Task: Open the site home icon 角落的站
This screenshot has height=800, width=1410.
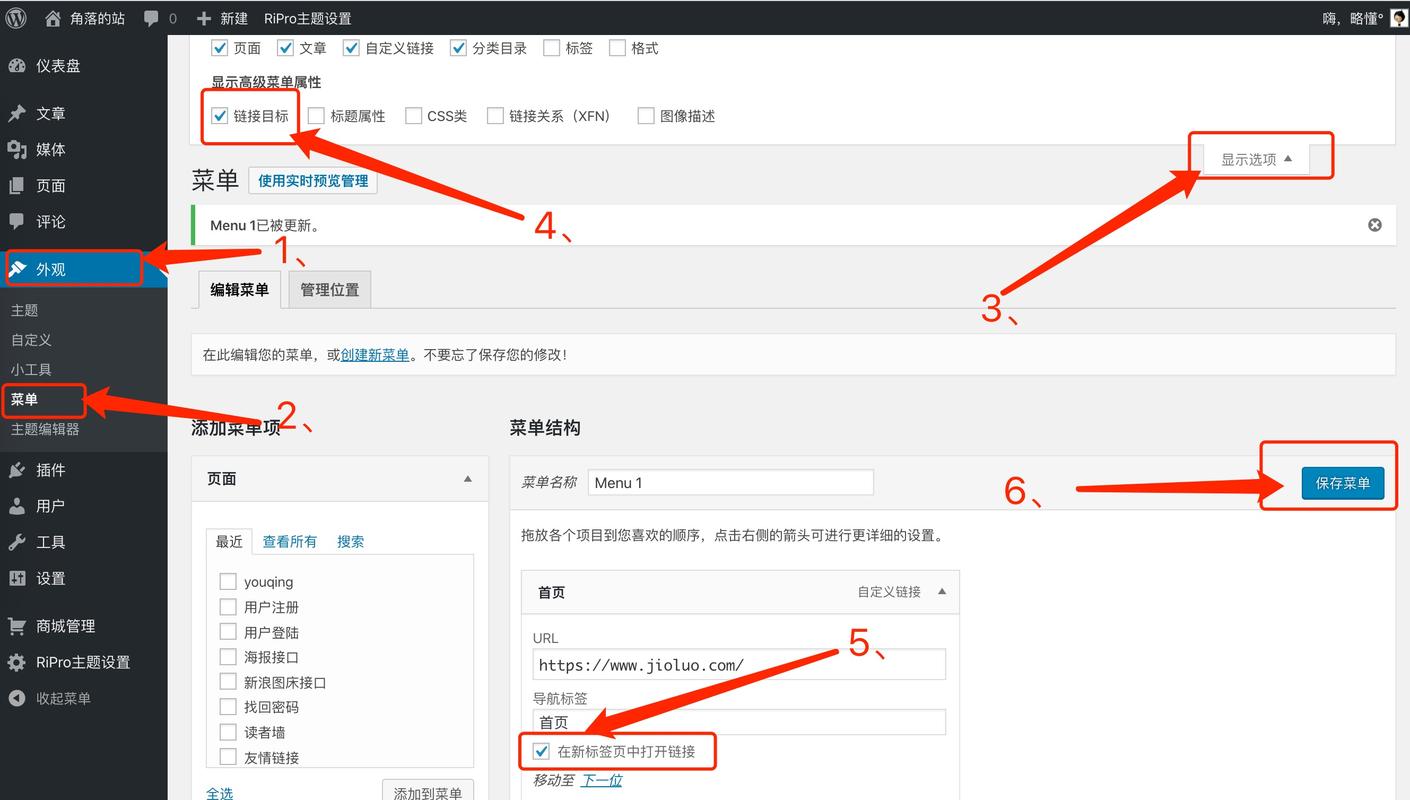Action: pos(53,18)
